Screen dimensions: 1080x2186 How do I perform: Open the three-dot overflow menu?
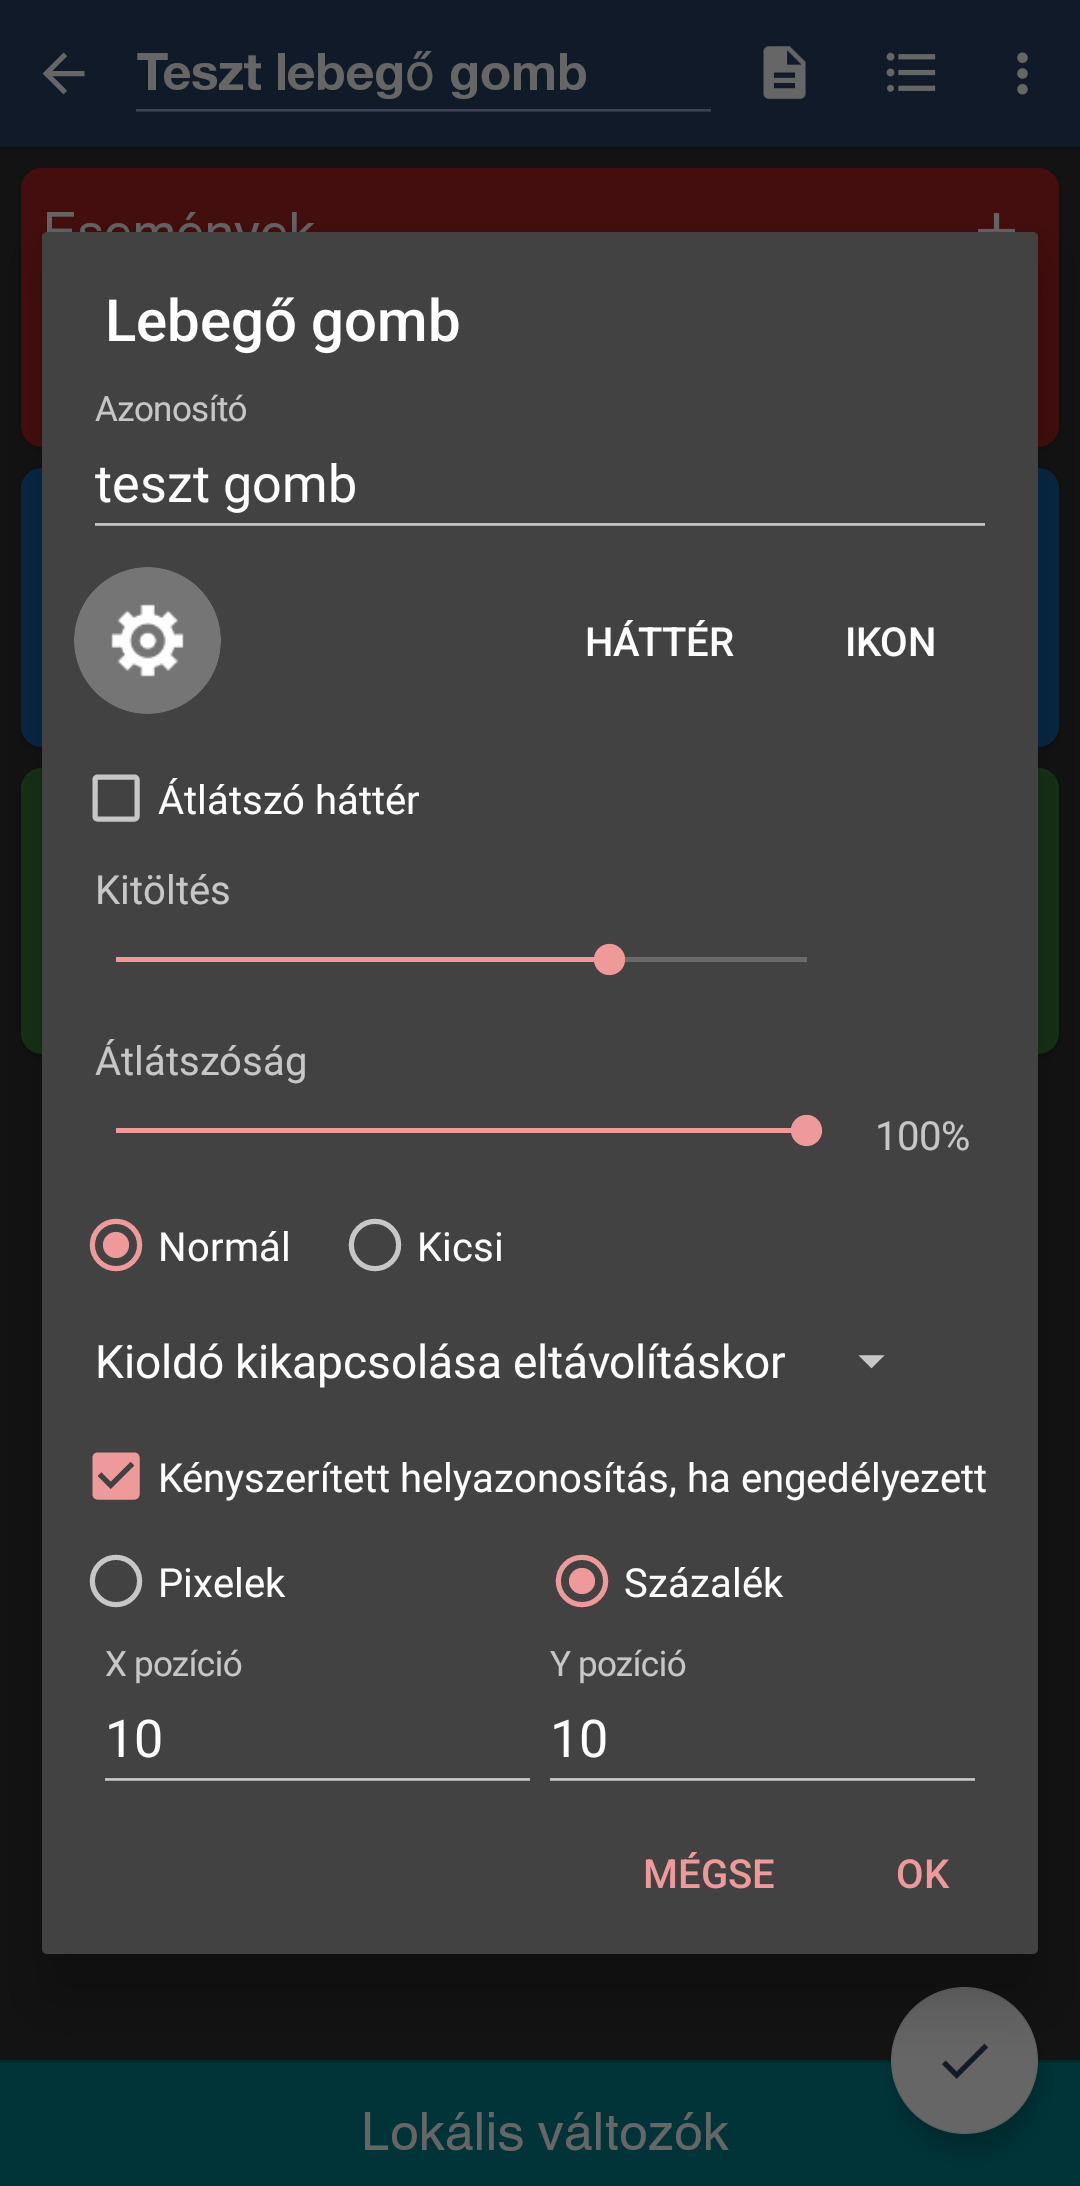click(1021, 73)
